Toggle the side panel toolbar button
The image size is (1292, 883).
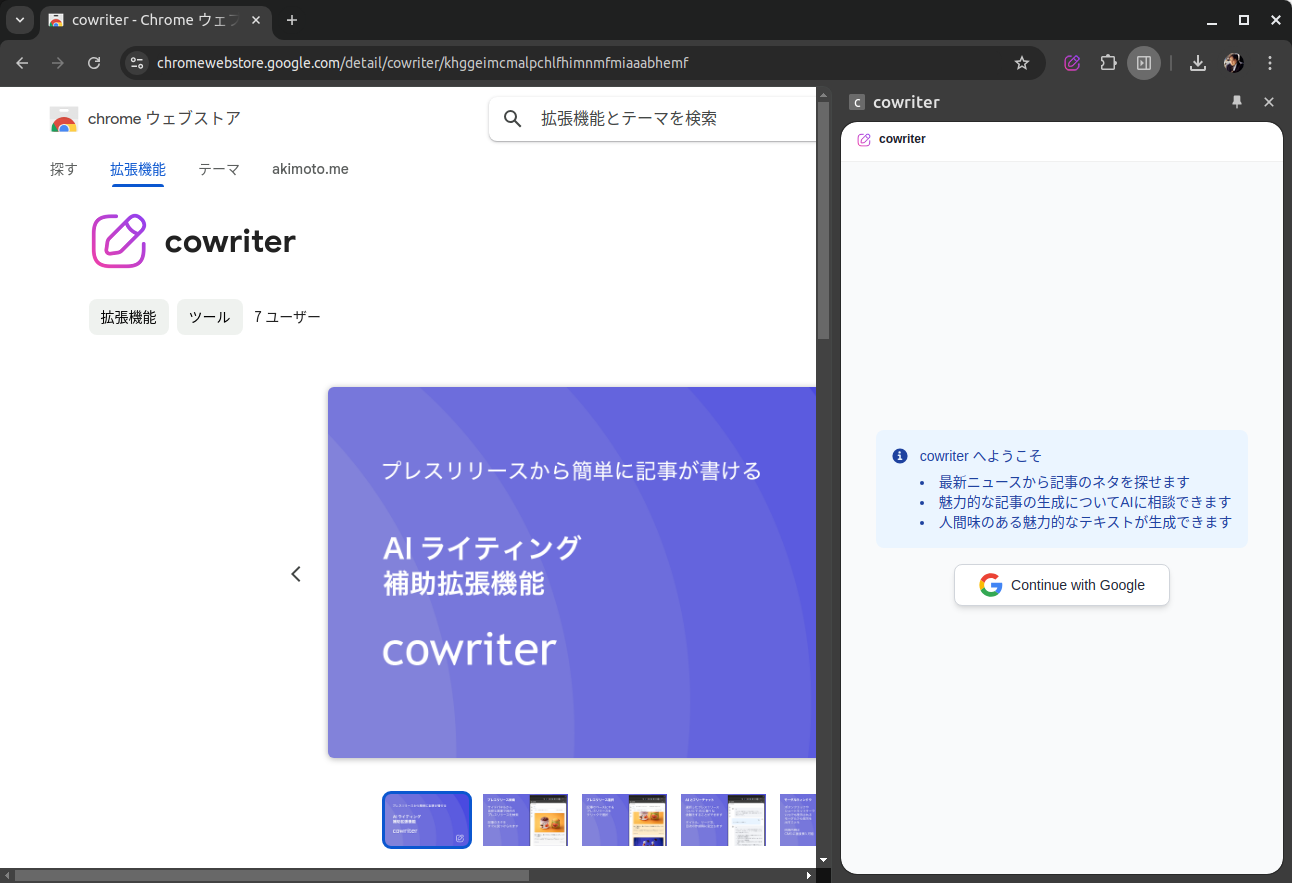click(1144, 63)
